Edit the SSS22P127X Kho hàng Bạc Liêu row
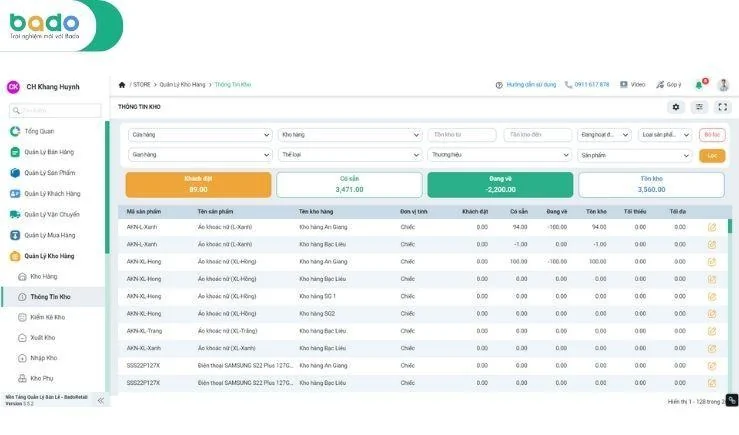Image resolution: width=739 pixels, height=435 pixels. (712, 383)
